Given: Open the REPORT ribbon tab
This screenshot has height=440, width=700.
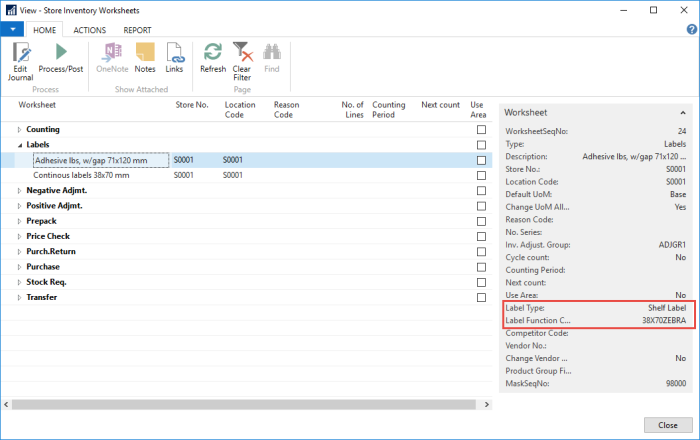Looking at the screenshot, I should pyautogui.click(x=137, y=30).
